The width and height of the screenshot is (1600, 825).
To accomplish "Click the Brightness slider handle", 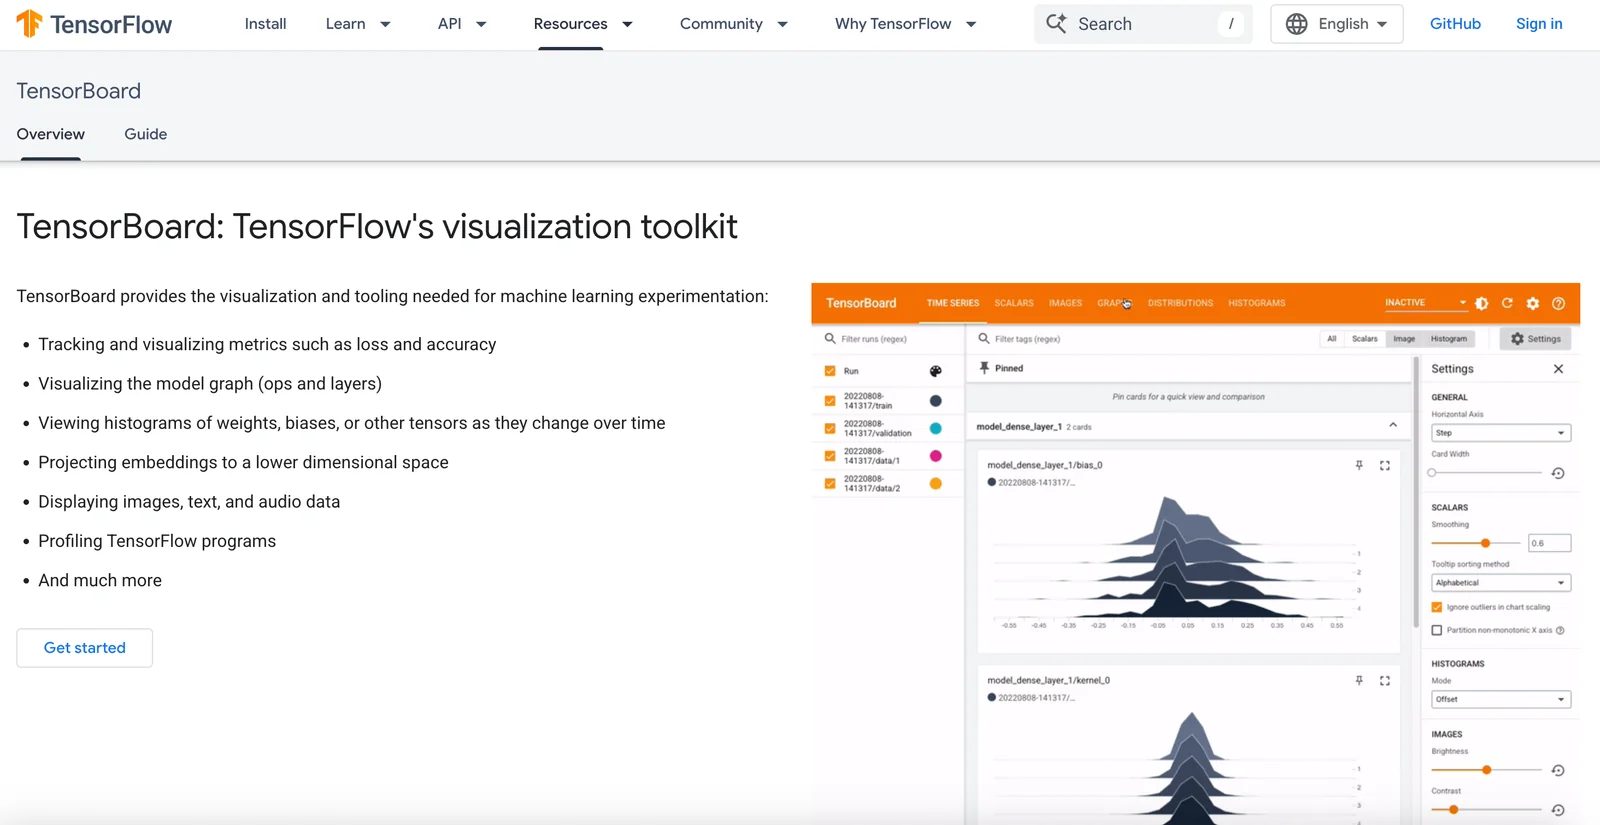I will pyautogui.click(x=1487, y=770).
